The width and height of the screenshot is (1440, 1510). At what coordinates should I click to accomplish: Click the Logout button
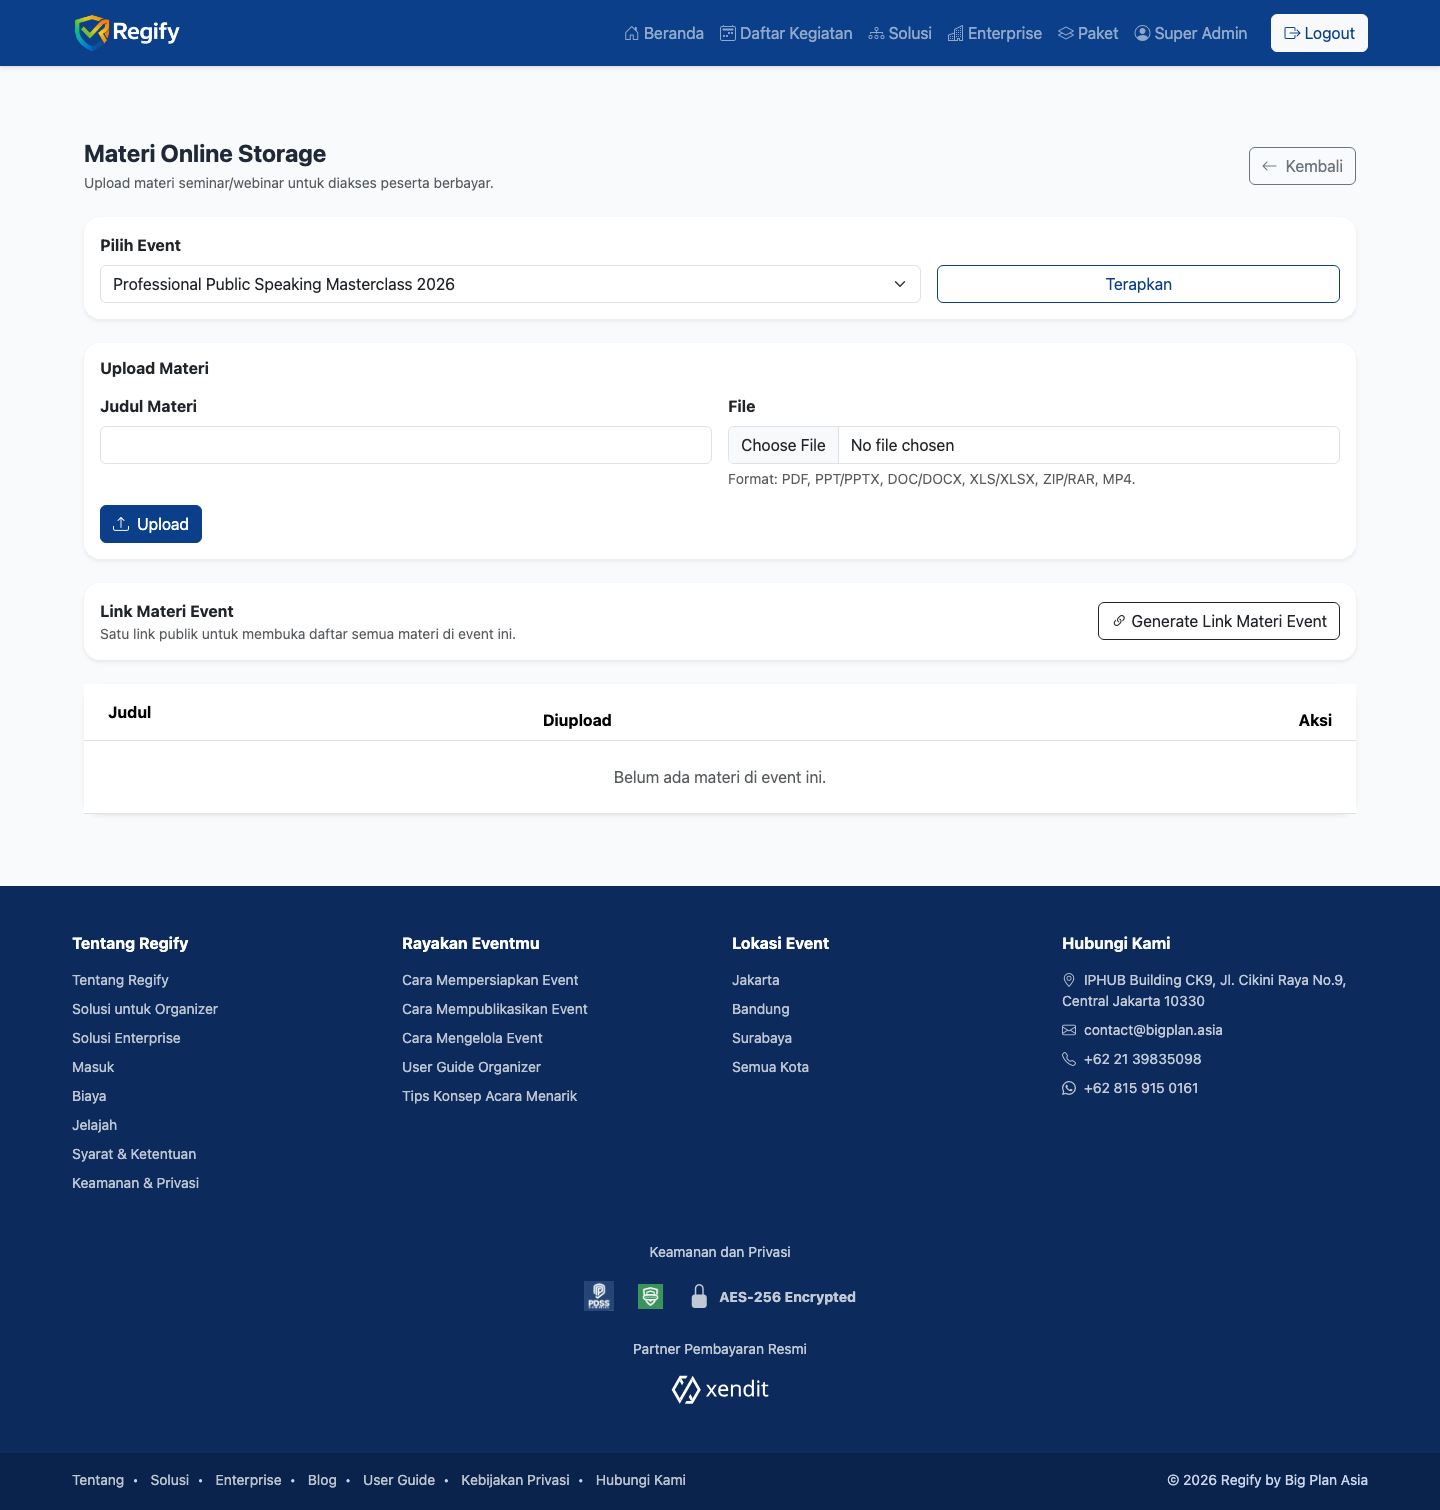1319,33
